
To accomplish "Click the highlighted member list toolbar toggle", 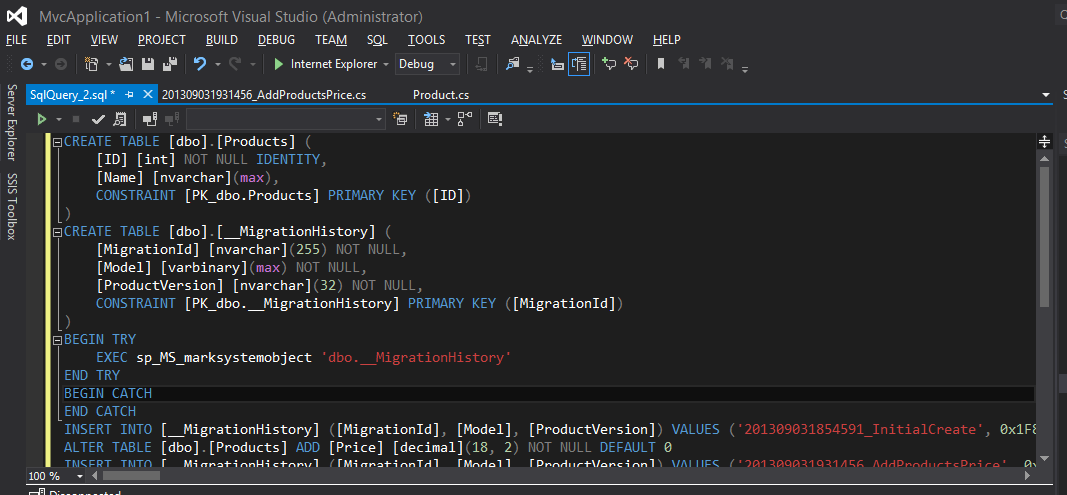I will [x=579, y=64].
